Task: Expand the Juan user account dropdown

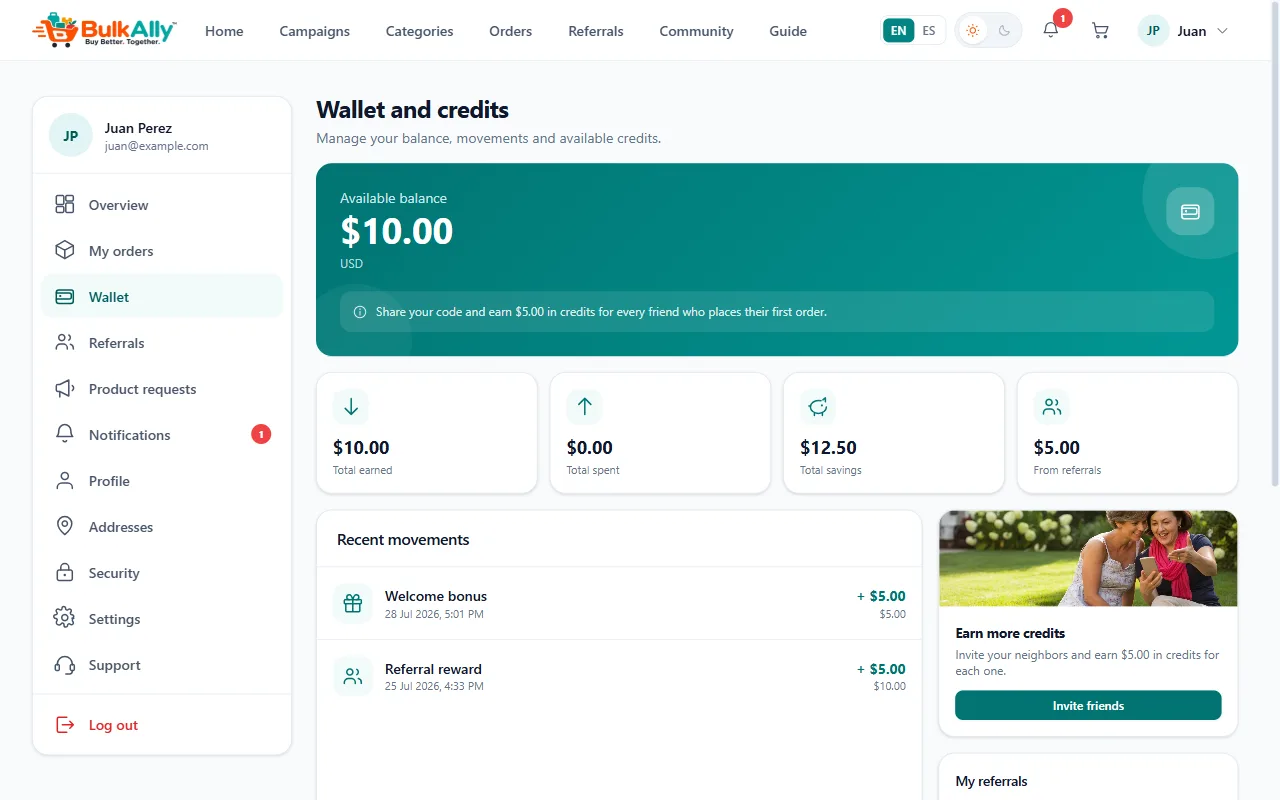Action: [1184, 31]
